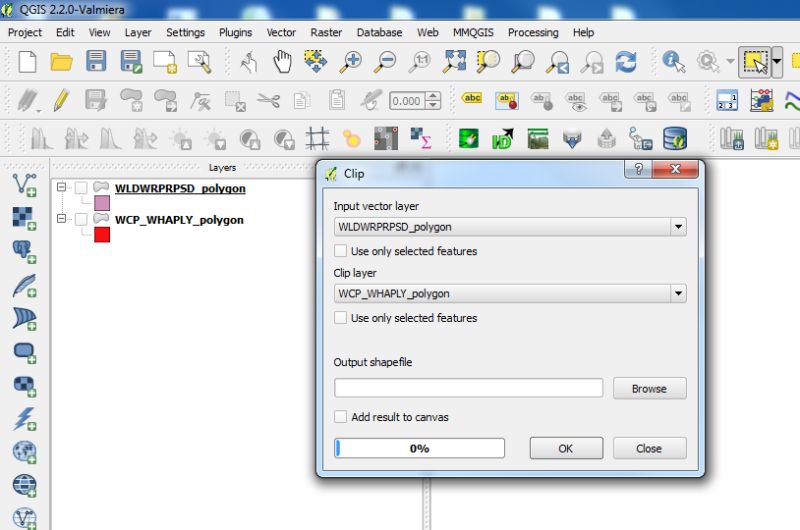This screenshot has width=800, height=530.
Task: Open the Field Calculator abacus icon
Action: click(761, 100)
